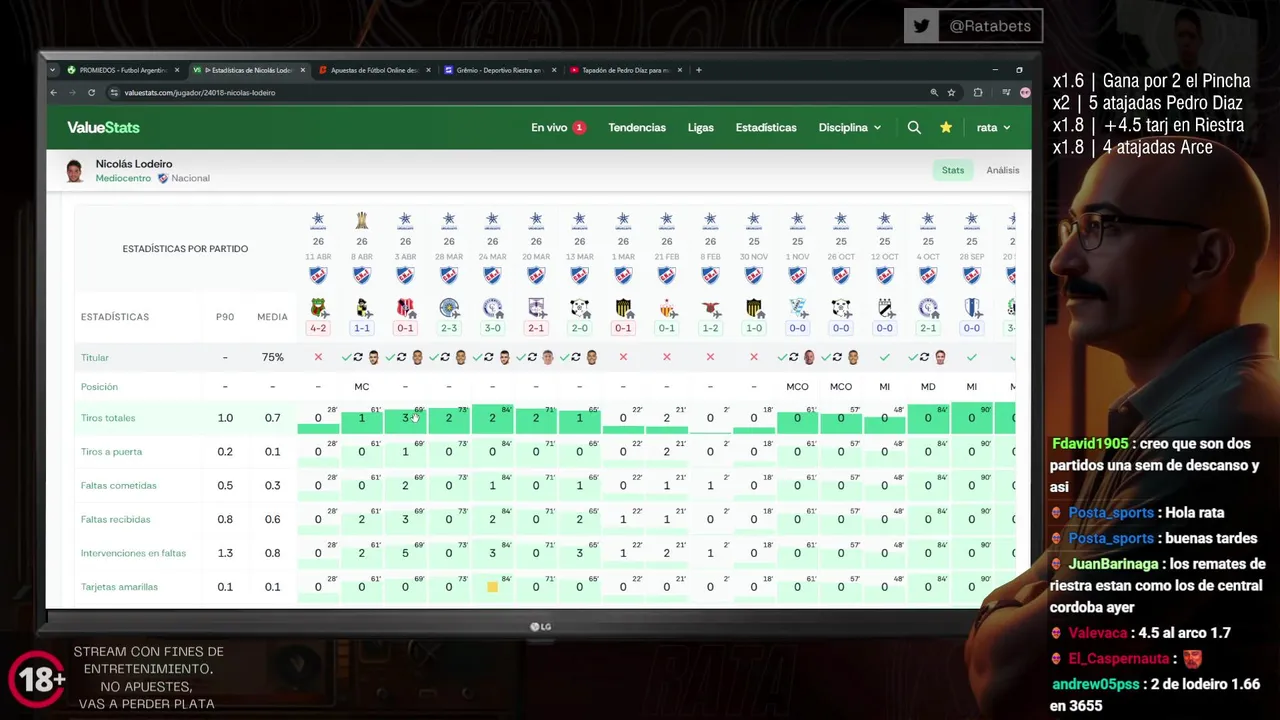This screenshot has width=1280, height=720.
Task: Click the Tarjetas amarillas row label
Action: pyautogui.click(x=119, y=587)
